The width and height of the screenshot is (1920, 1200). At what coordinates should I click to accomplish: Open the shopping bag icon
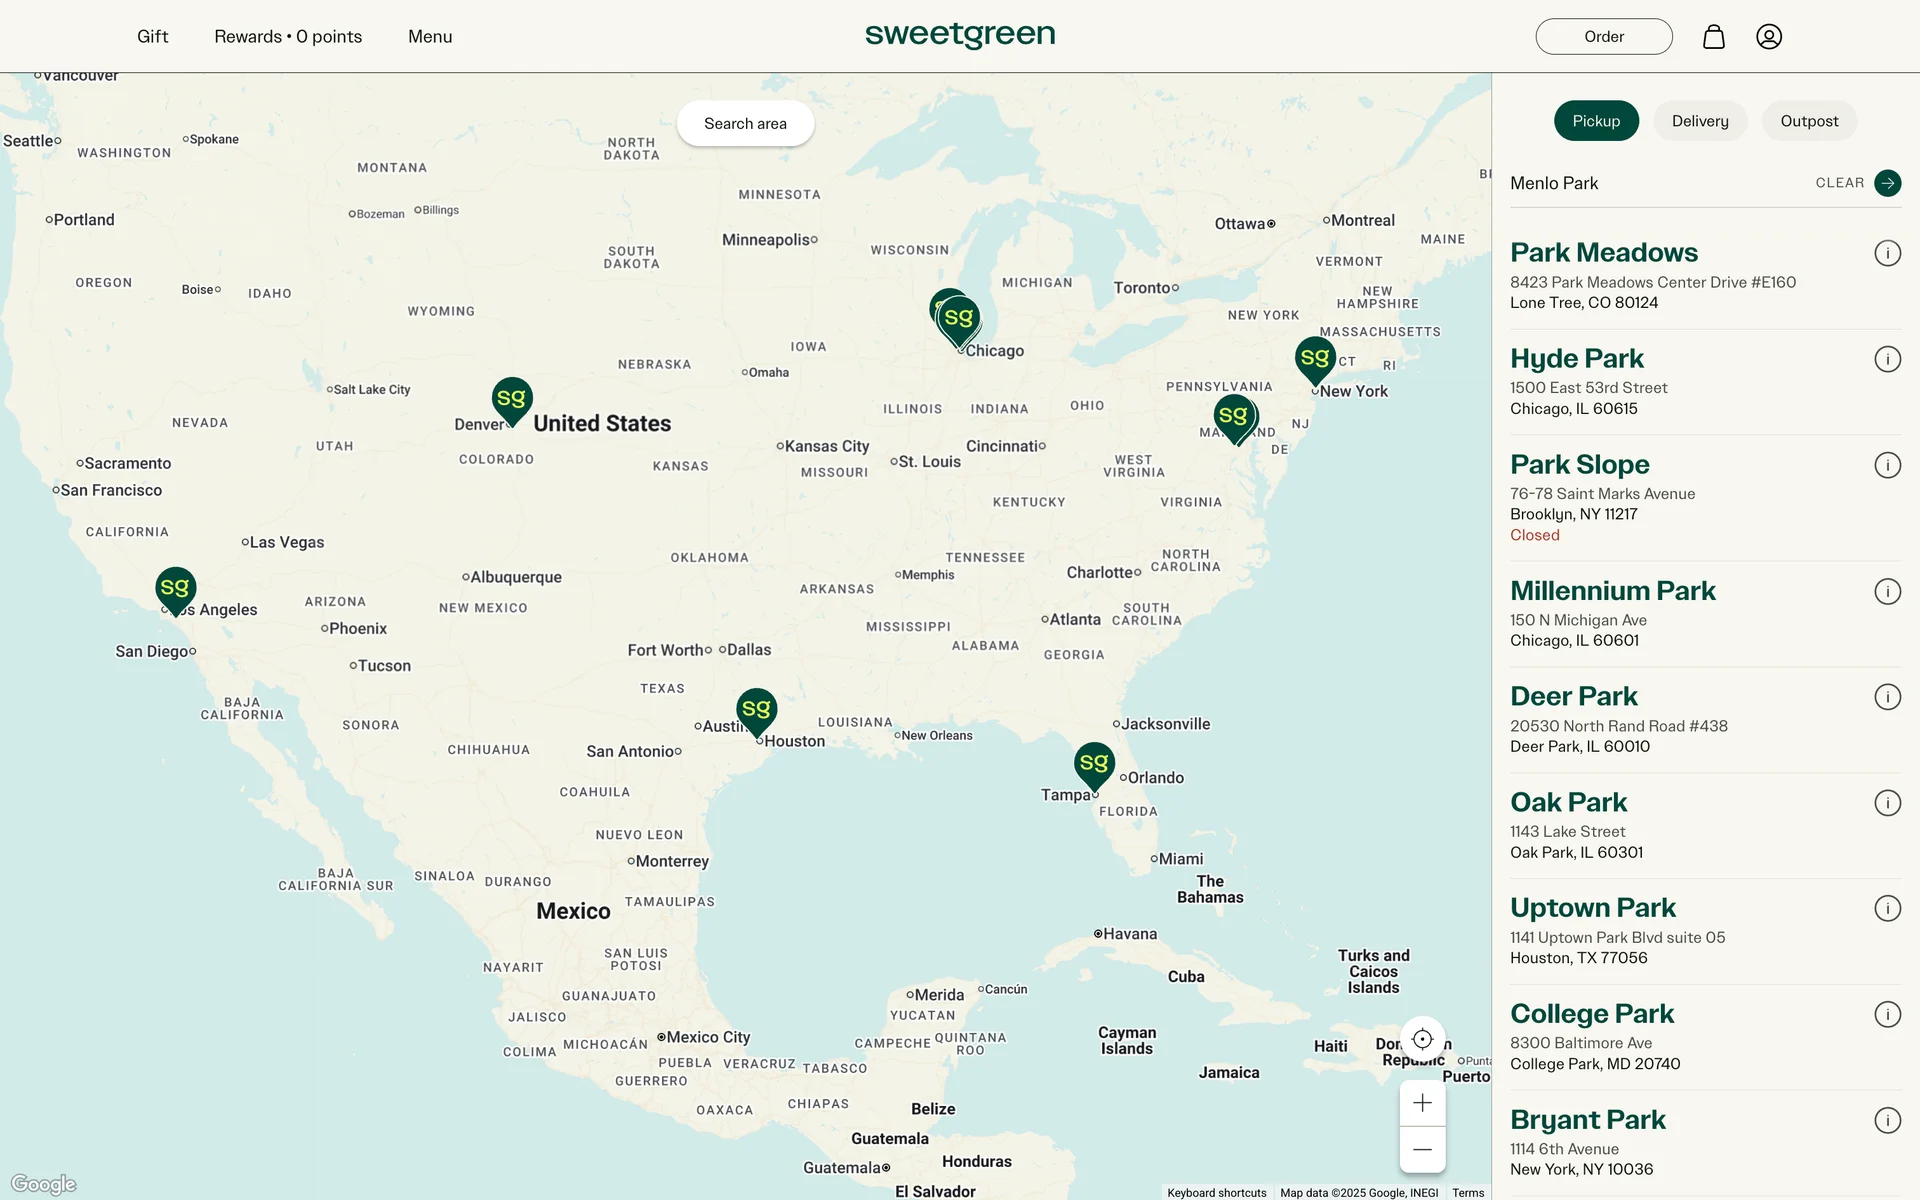click(x=1713, y=37)
